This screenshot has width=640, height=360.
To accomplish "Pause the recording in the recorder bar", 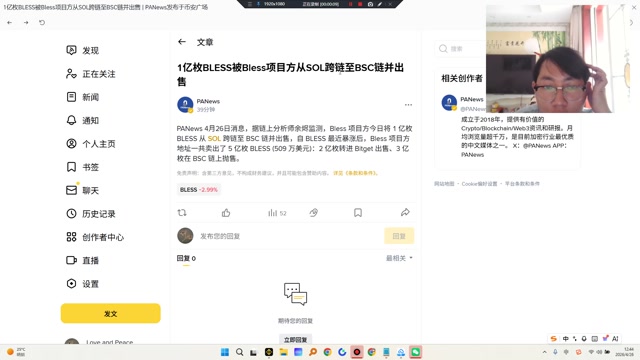I will 350,4.
